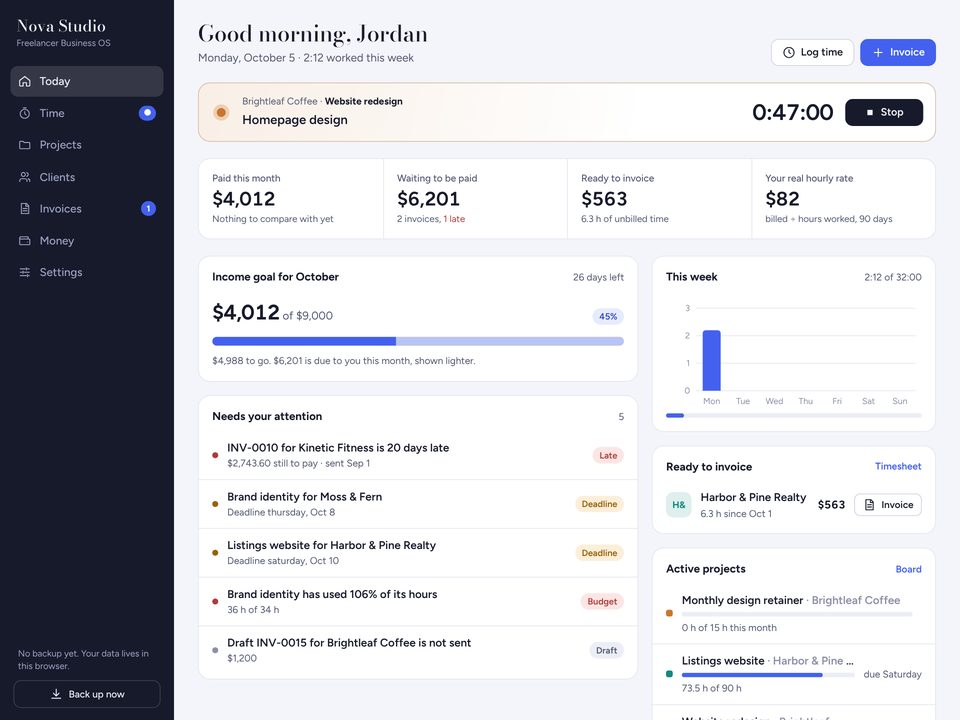960x720 pixels.
Task: Open Listings website in Active projects
Action: point(793,673)
